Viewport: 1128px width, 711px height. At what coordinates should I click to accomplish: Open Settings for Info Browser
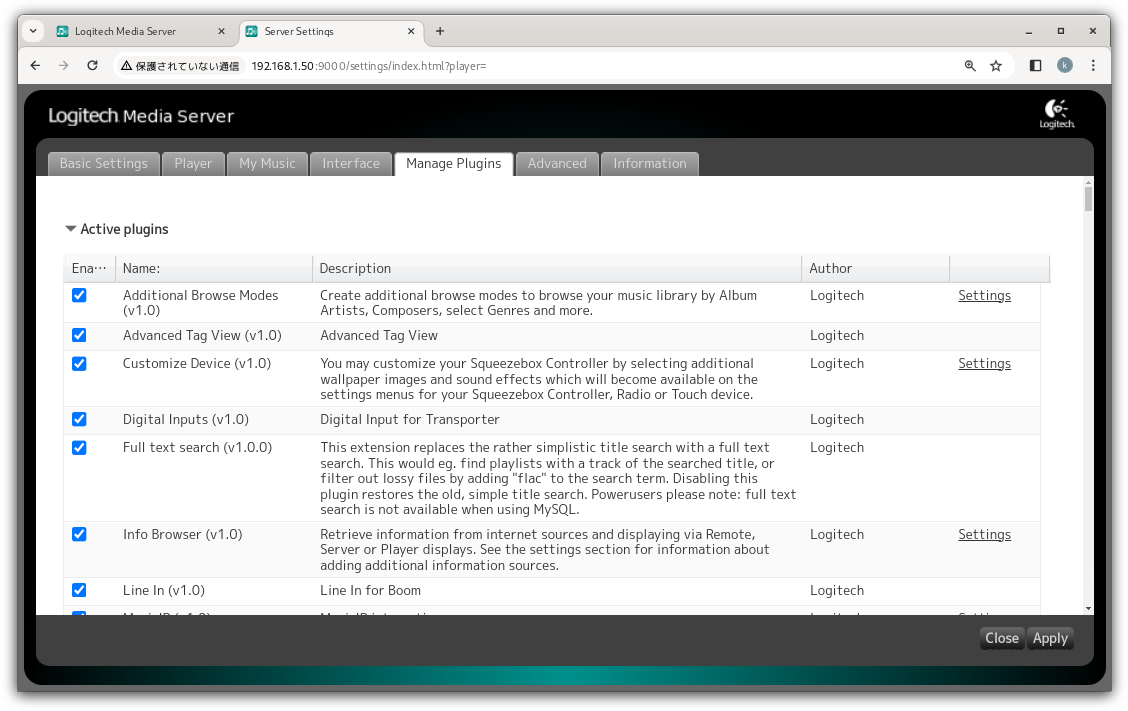(x=984, y=535)
